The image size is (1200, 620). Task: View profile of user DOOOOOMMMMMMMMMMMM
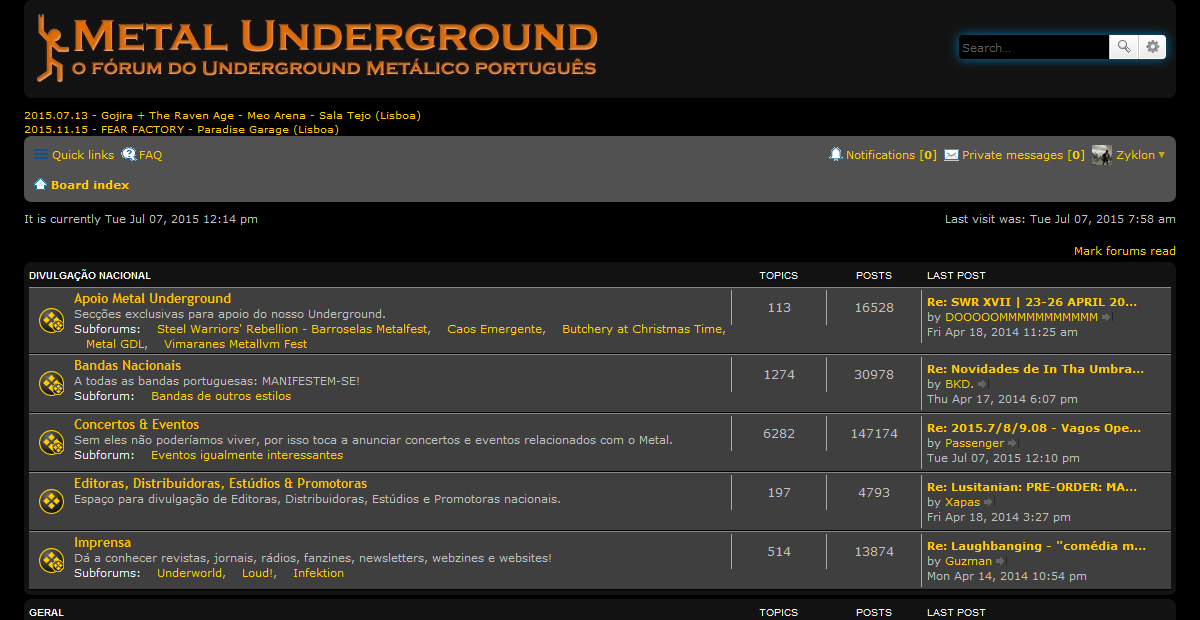coord(1021,317)
